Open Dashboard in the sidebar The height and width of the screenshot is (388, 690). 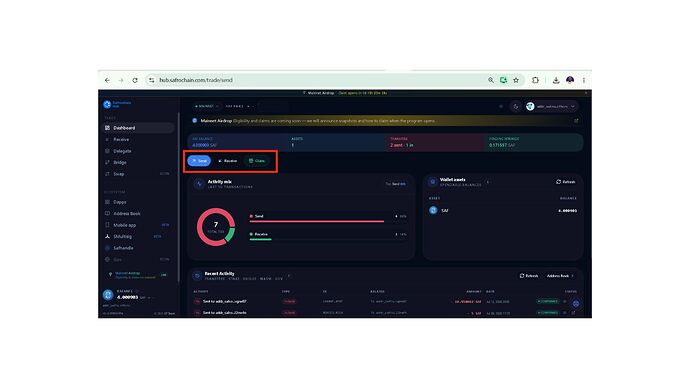138,128
